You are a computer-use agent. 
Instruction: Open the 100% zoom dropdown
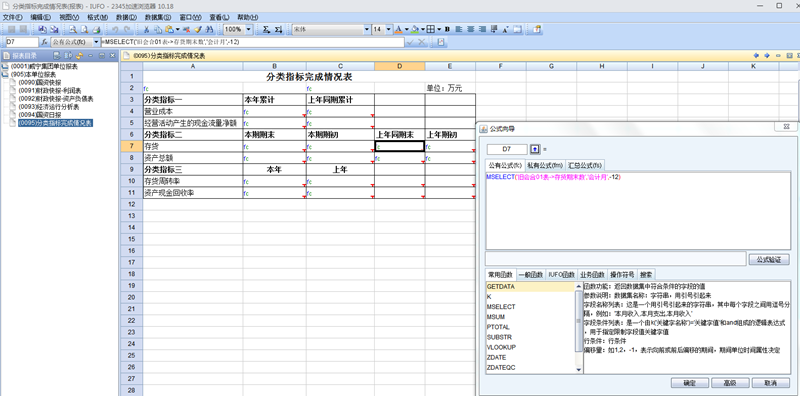tap(248, 30)
